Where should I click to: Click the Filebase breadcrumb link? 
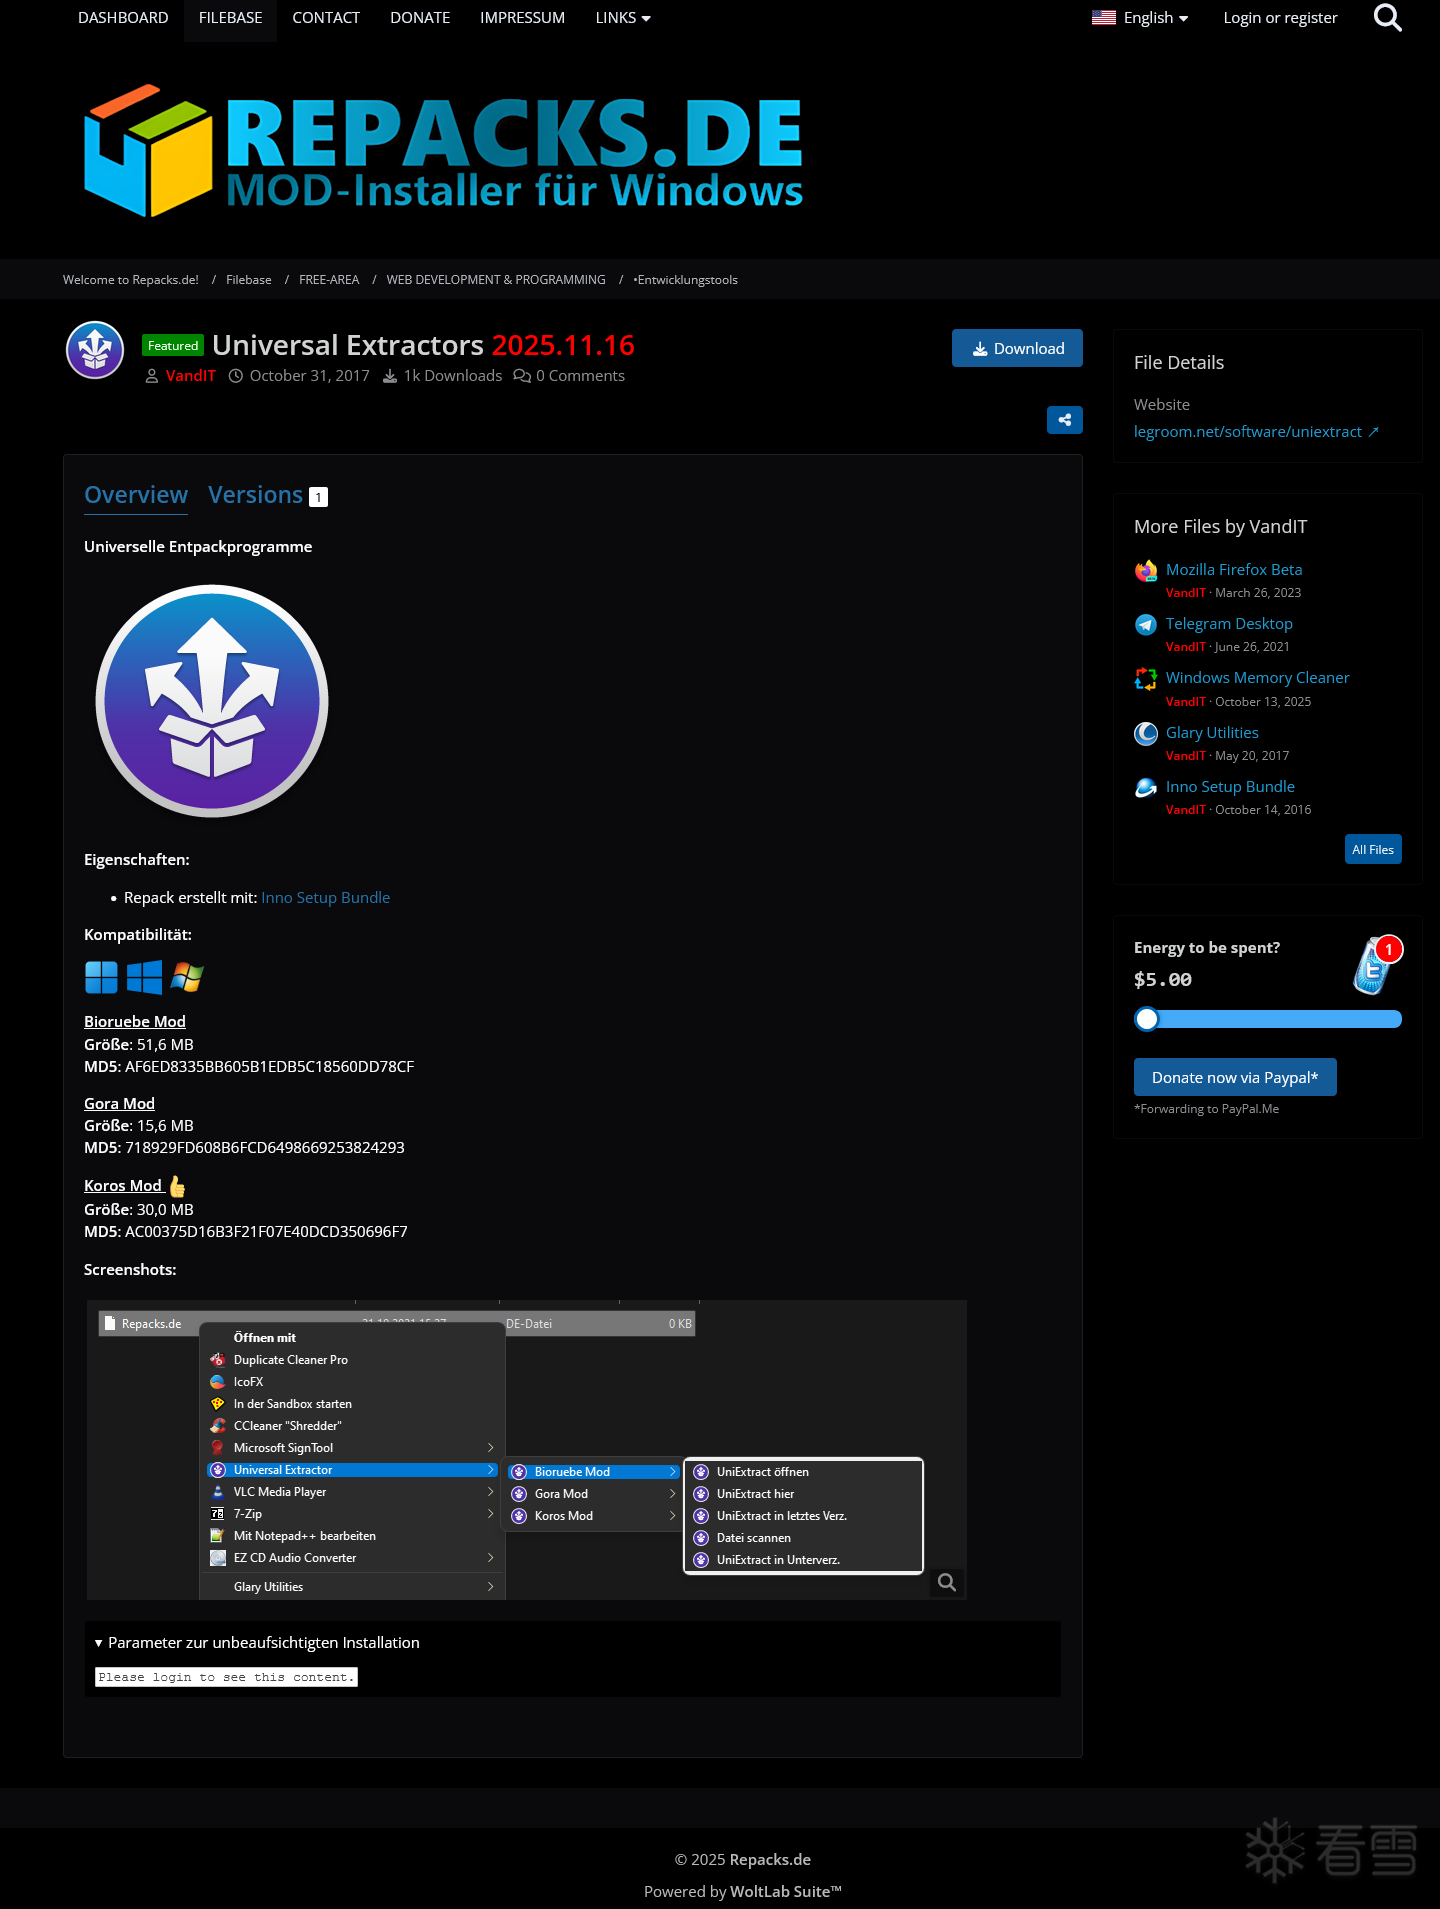249,280
